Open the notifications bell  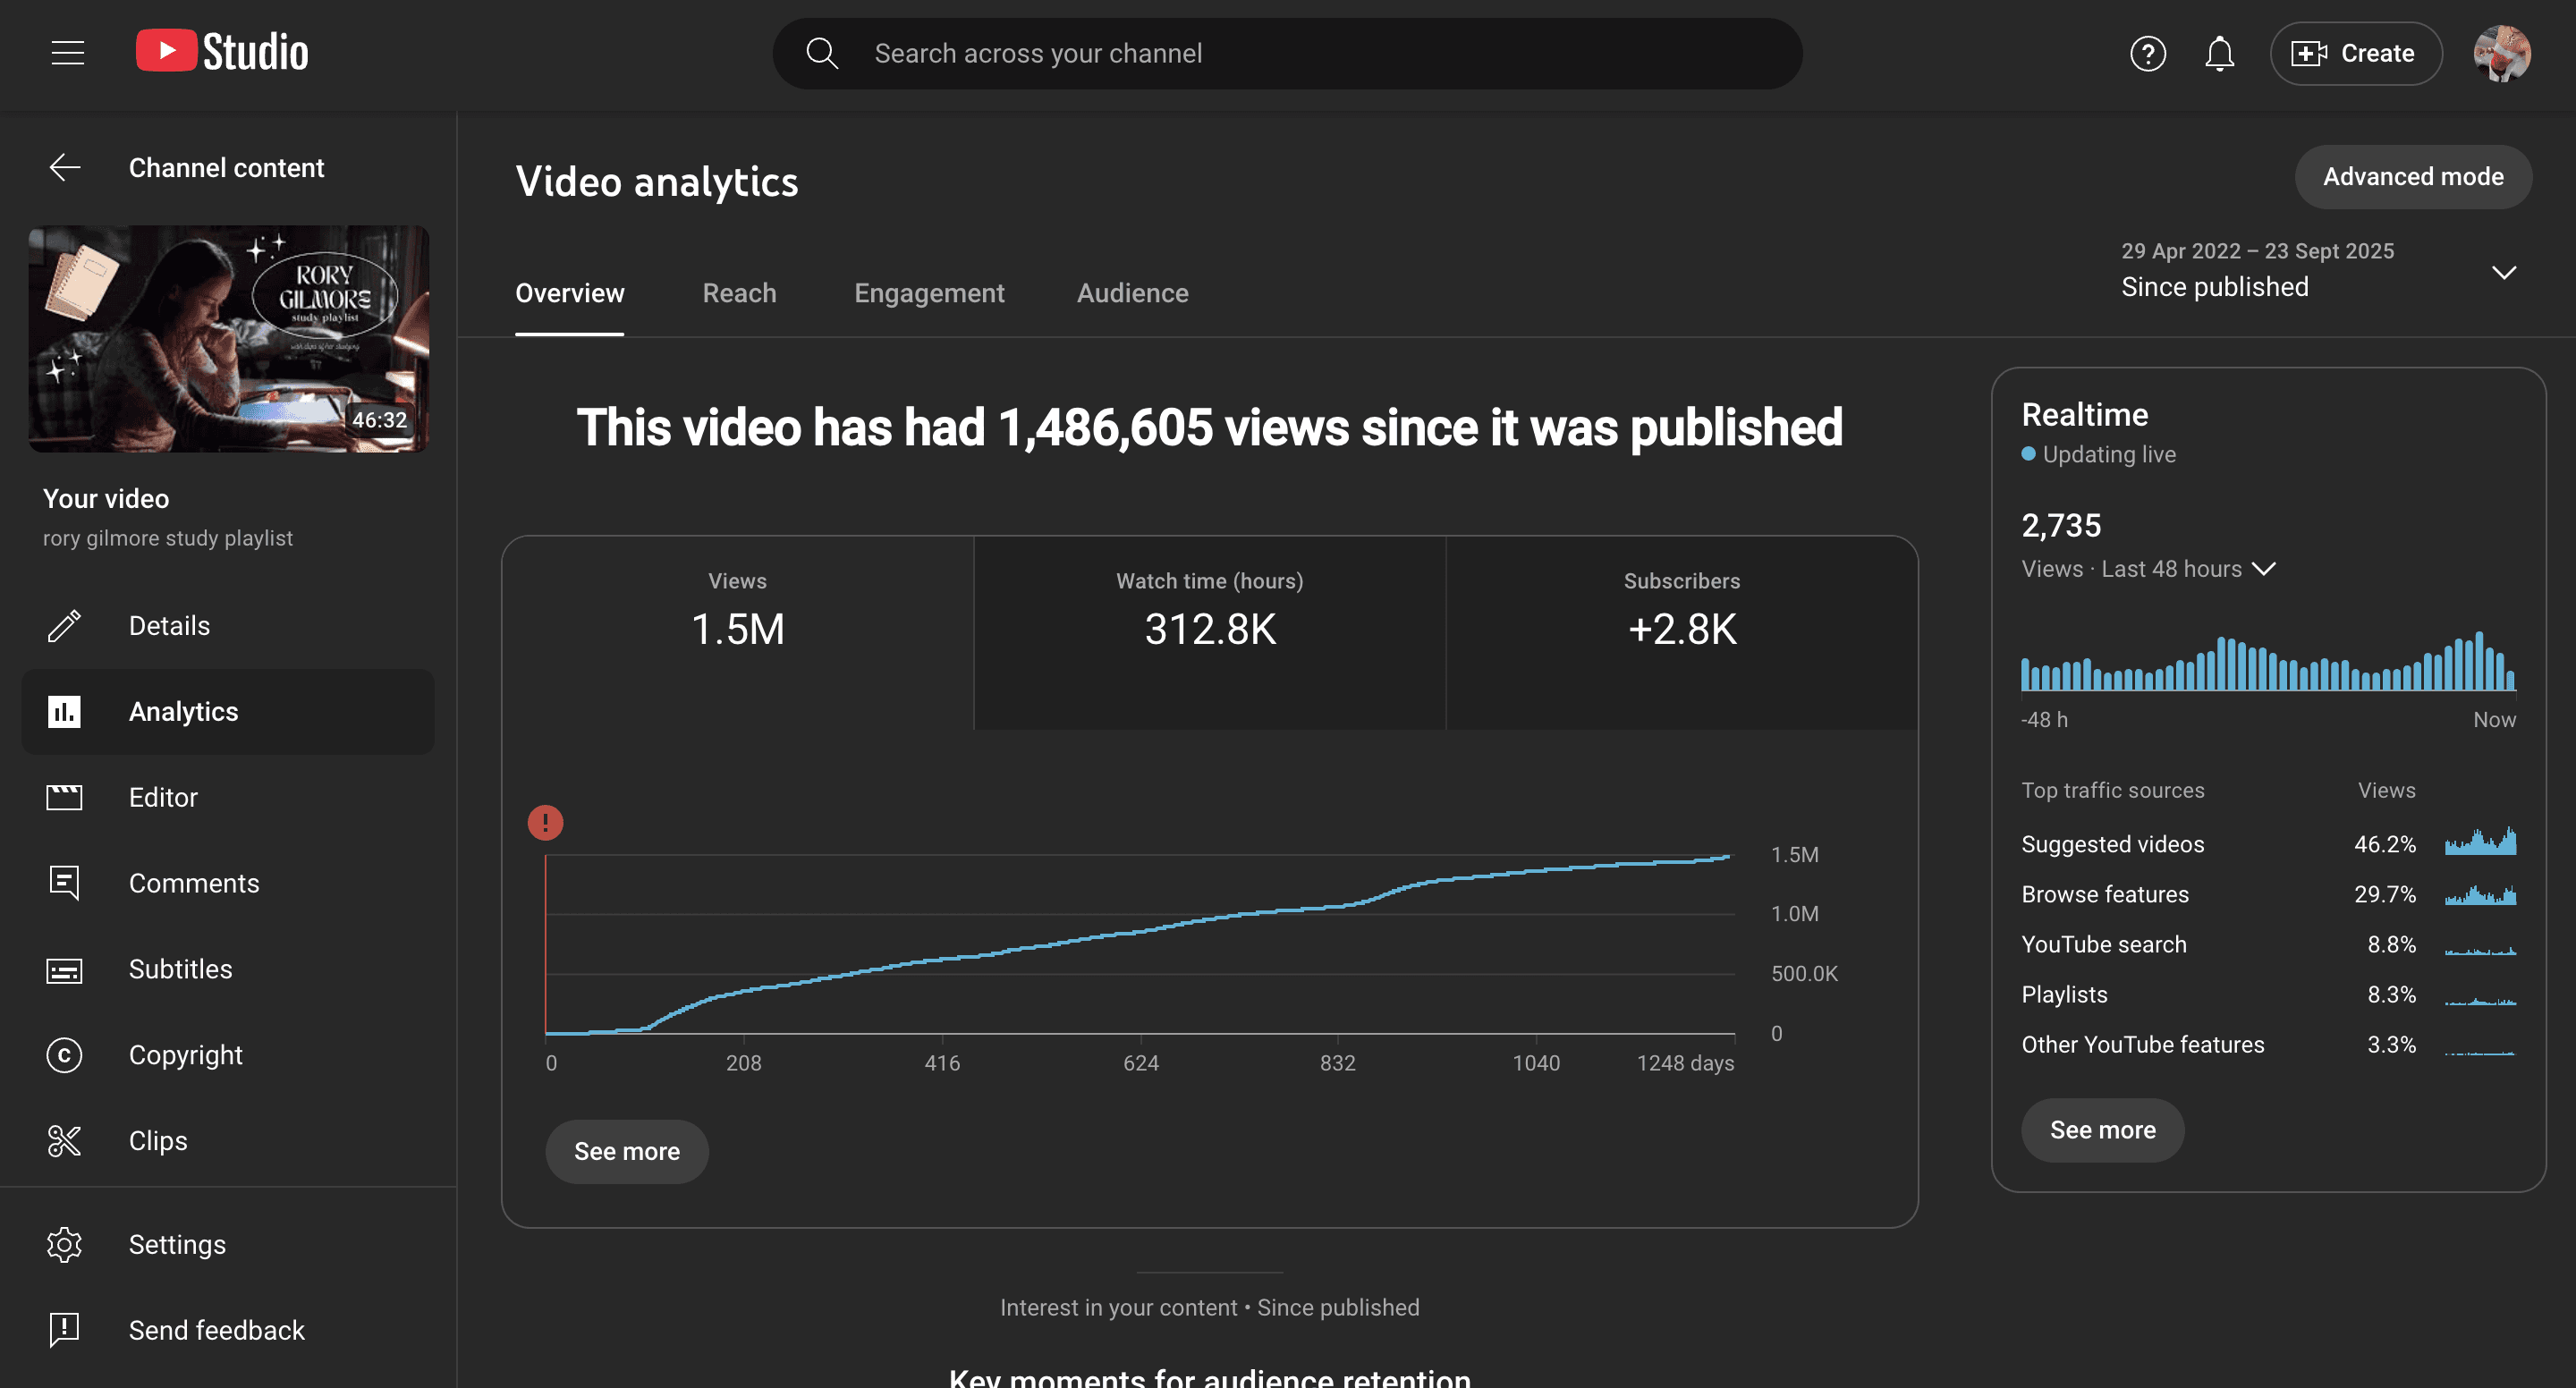[2219, 53]
